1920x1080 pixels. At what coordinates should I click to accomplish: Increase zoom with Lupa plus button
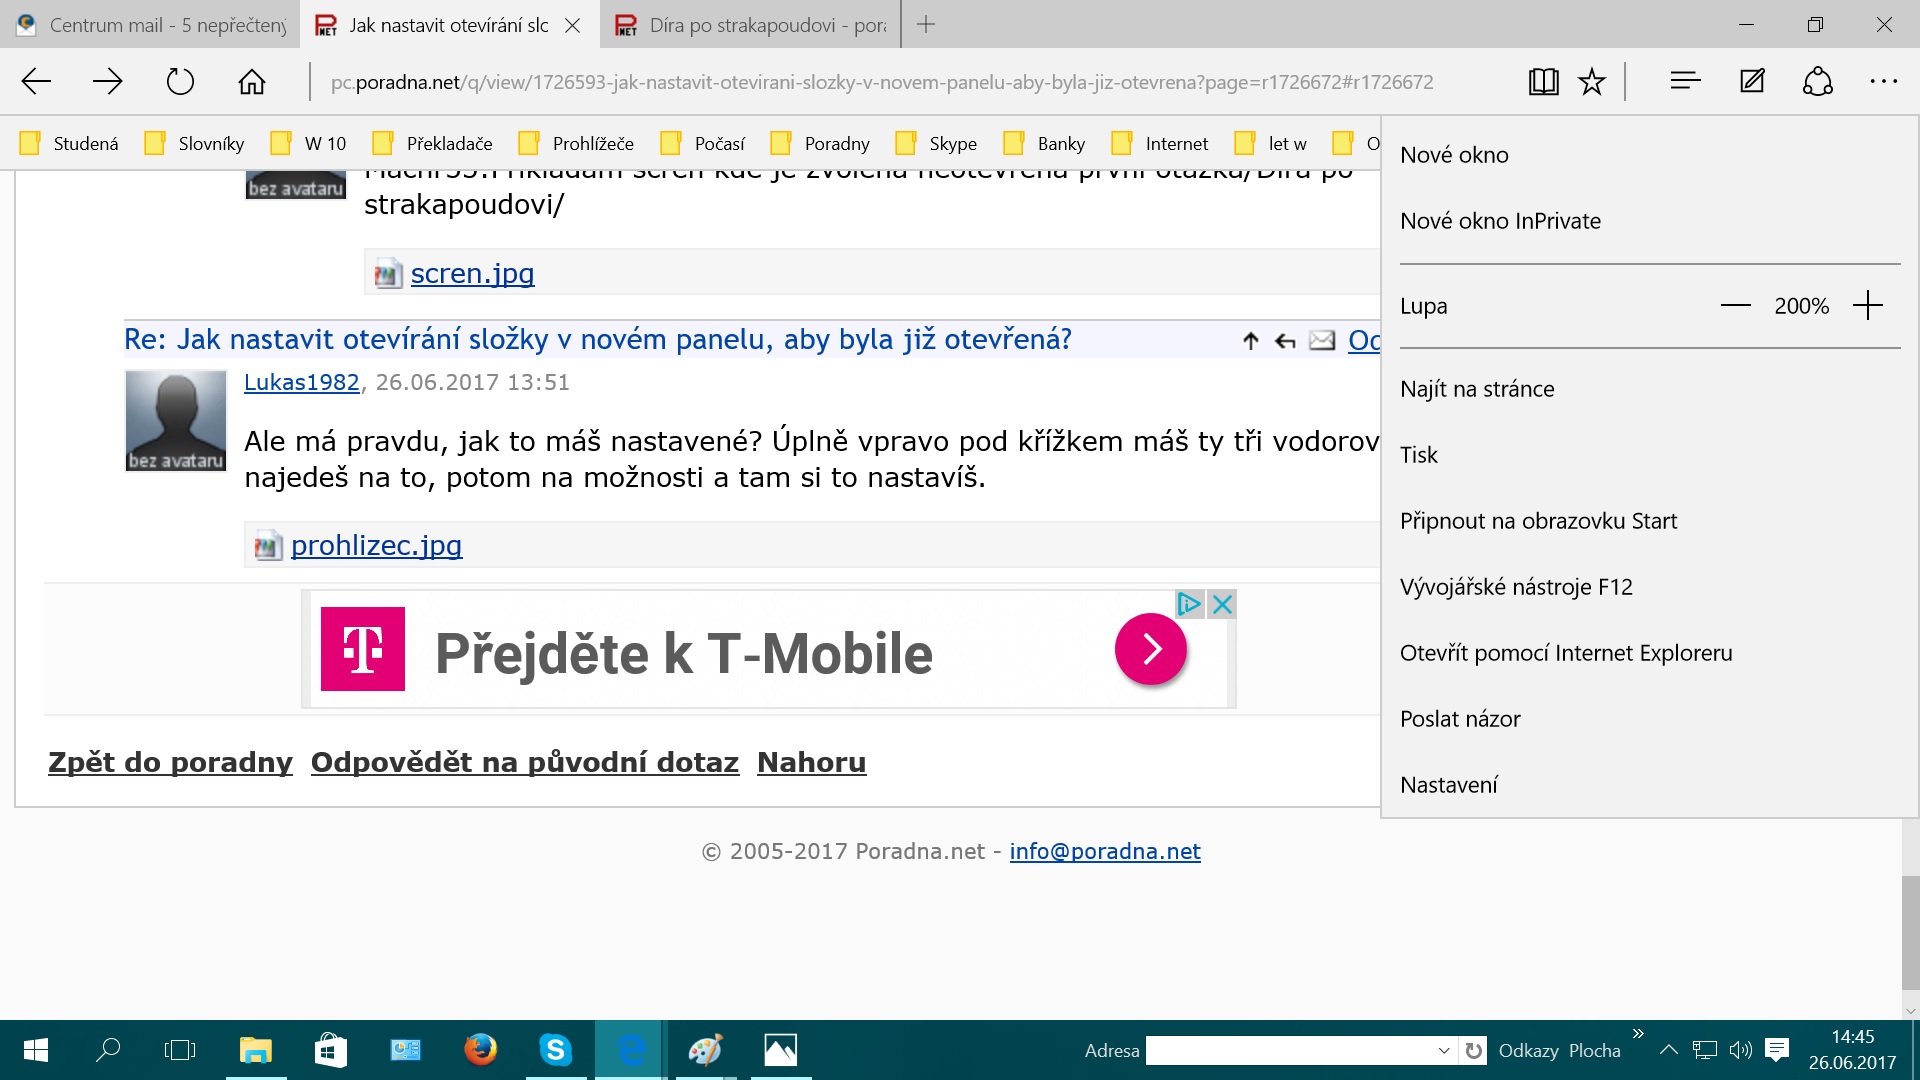pyautogui.click(x=1867, y=306)
